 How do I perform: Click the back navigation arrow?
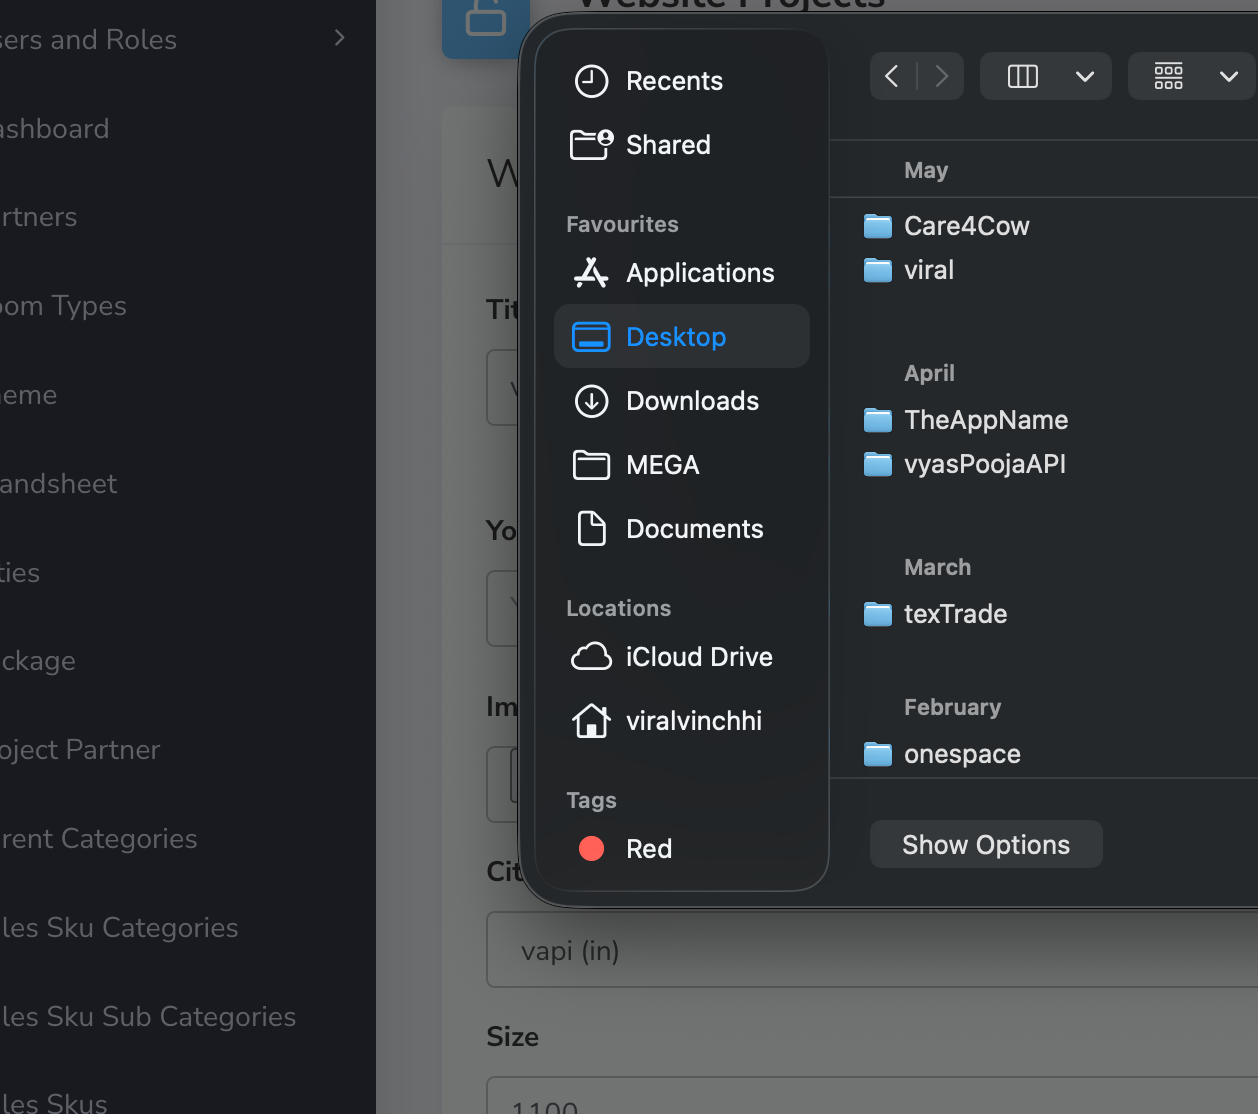892,76
